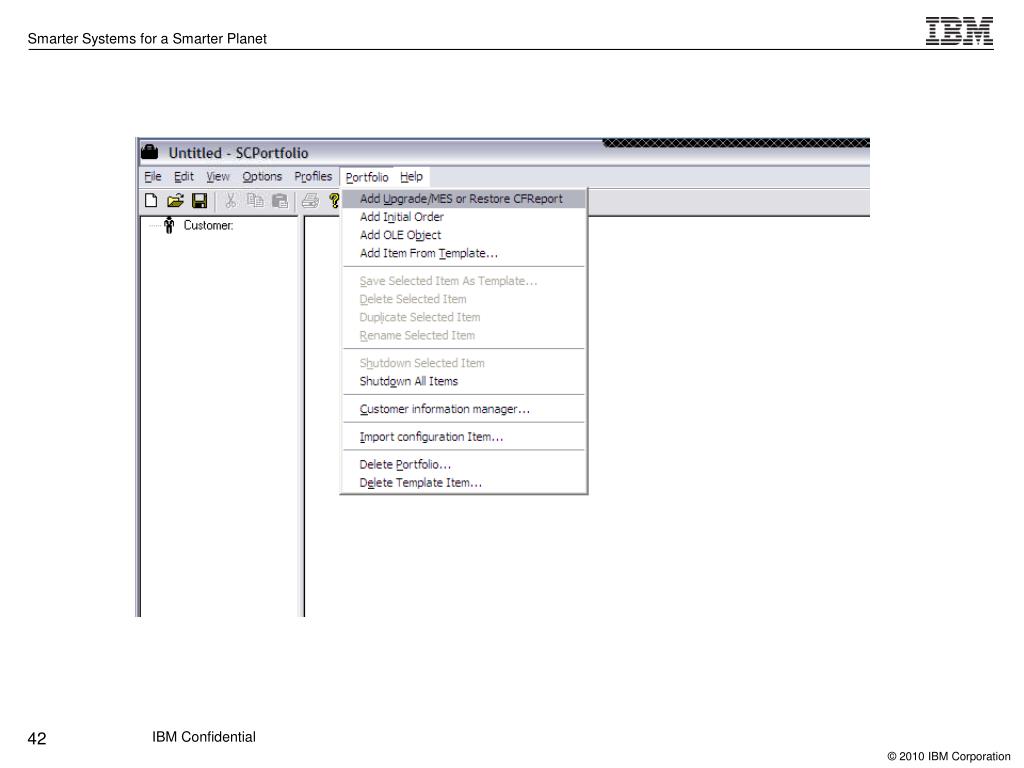Click Duplicate Selected Item entry
Screen dimensions: 1024x768
pyautogui.click(x=463, y=317)
